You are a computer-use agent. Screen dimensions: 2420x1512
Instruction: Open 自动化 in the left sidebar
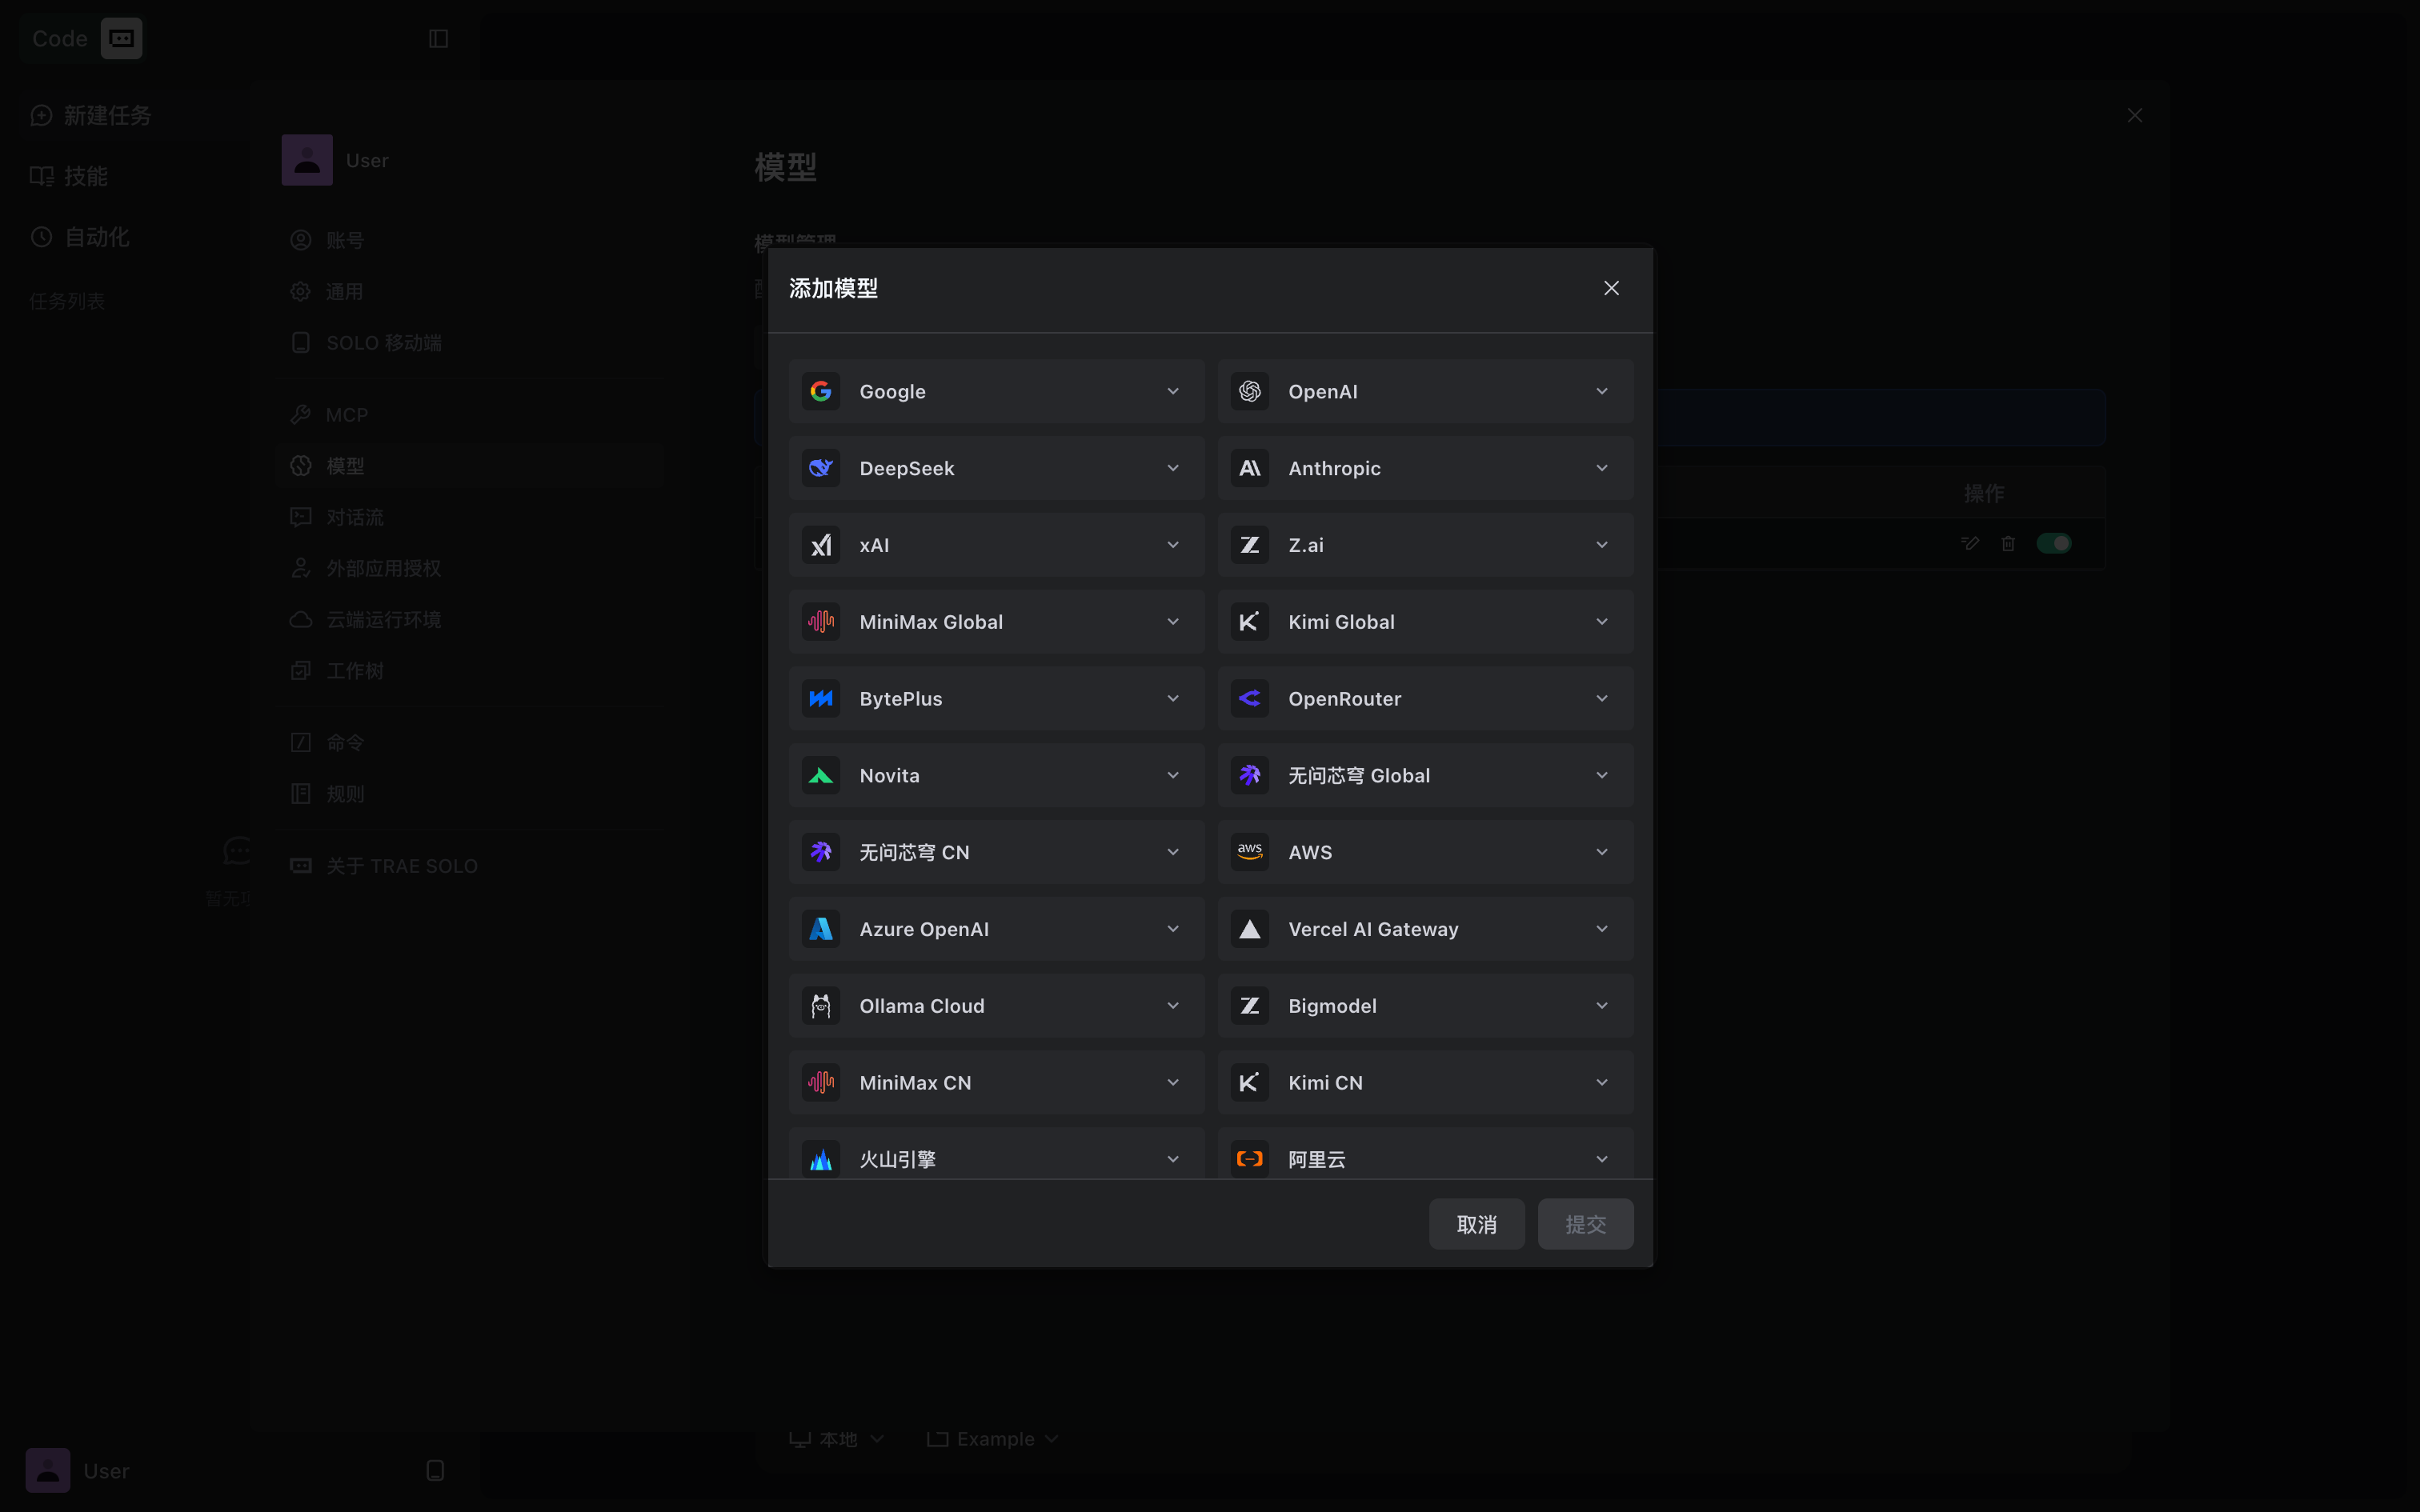pyautogui.click(x=80, y=237)
